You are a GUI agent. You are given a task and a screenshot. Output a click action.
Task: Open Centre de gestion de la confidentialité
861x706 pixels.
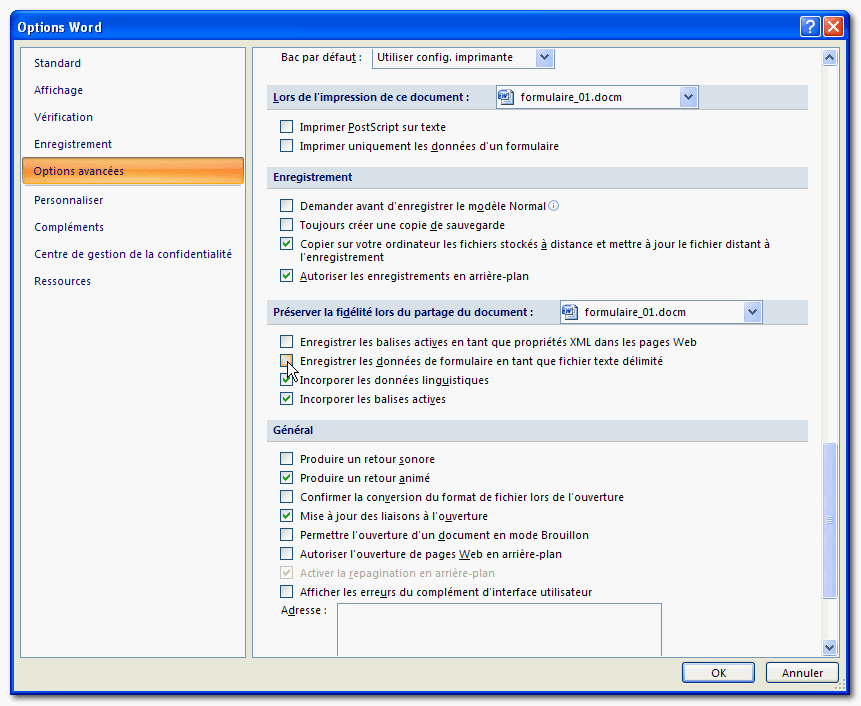[x=133, y=254]
